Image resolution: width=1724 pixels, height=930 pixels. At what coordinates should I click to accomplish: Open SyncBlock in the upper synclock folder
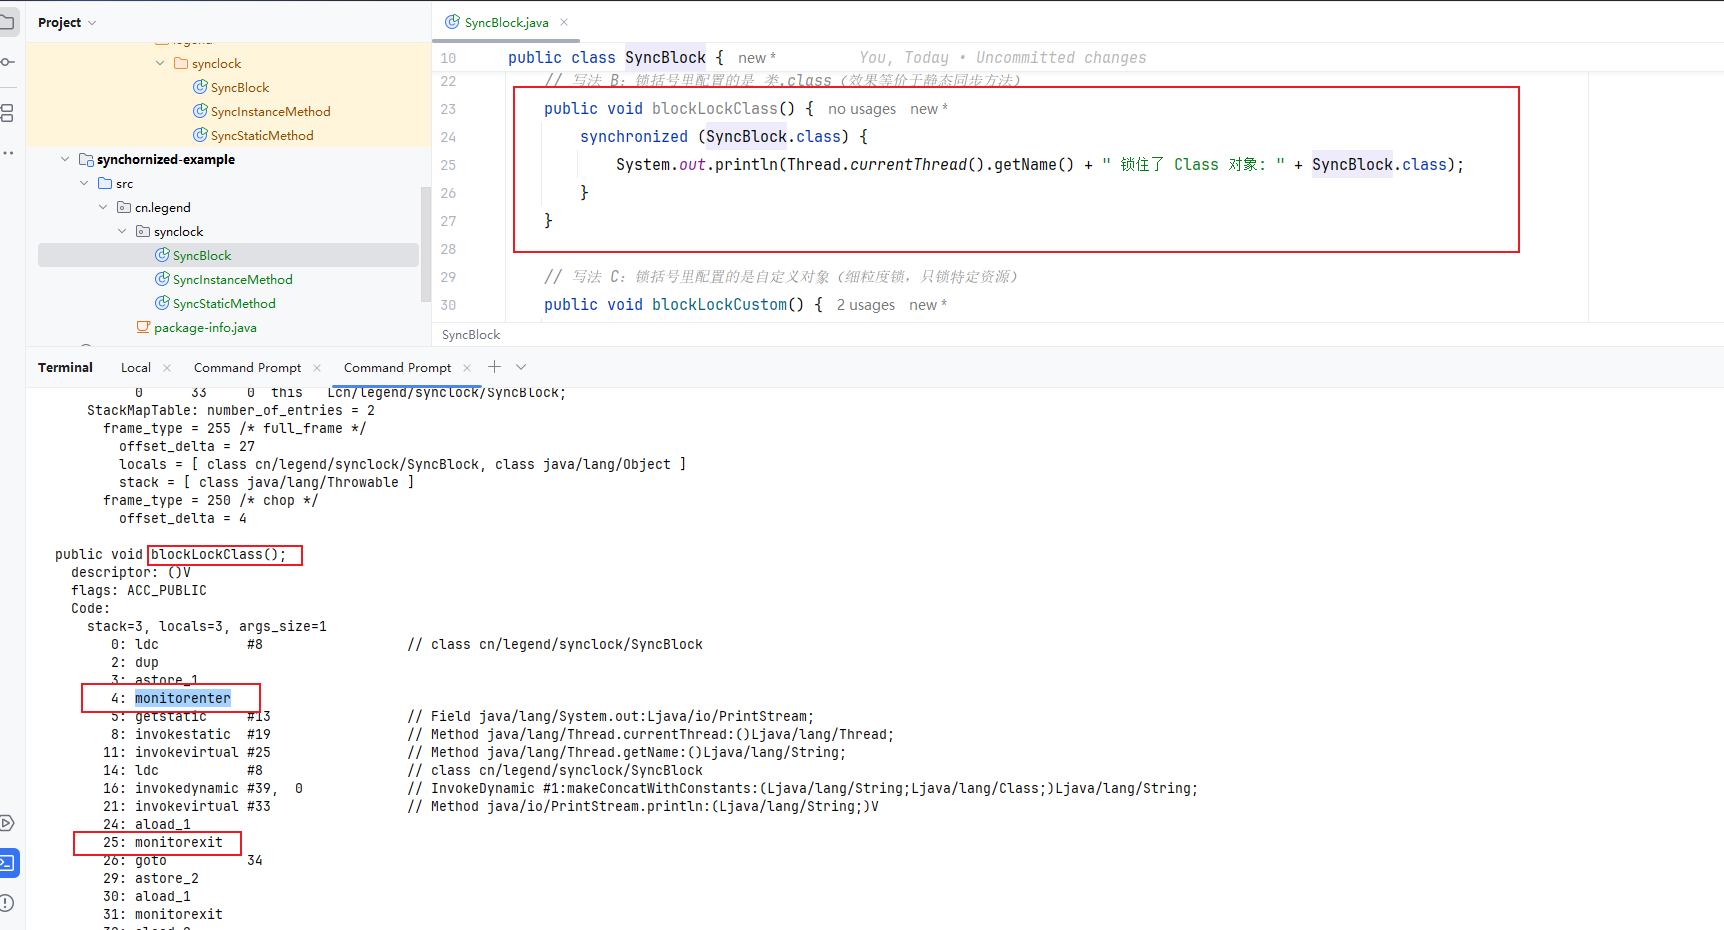pos(240,87)
